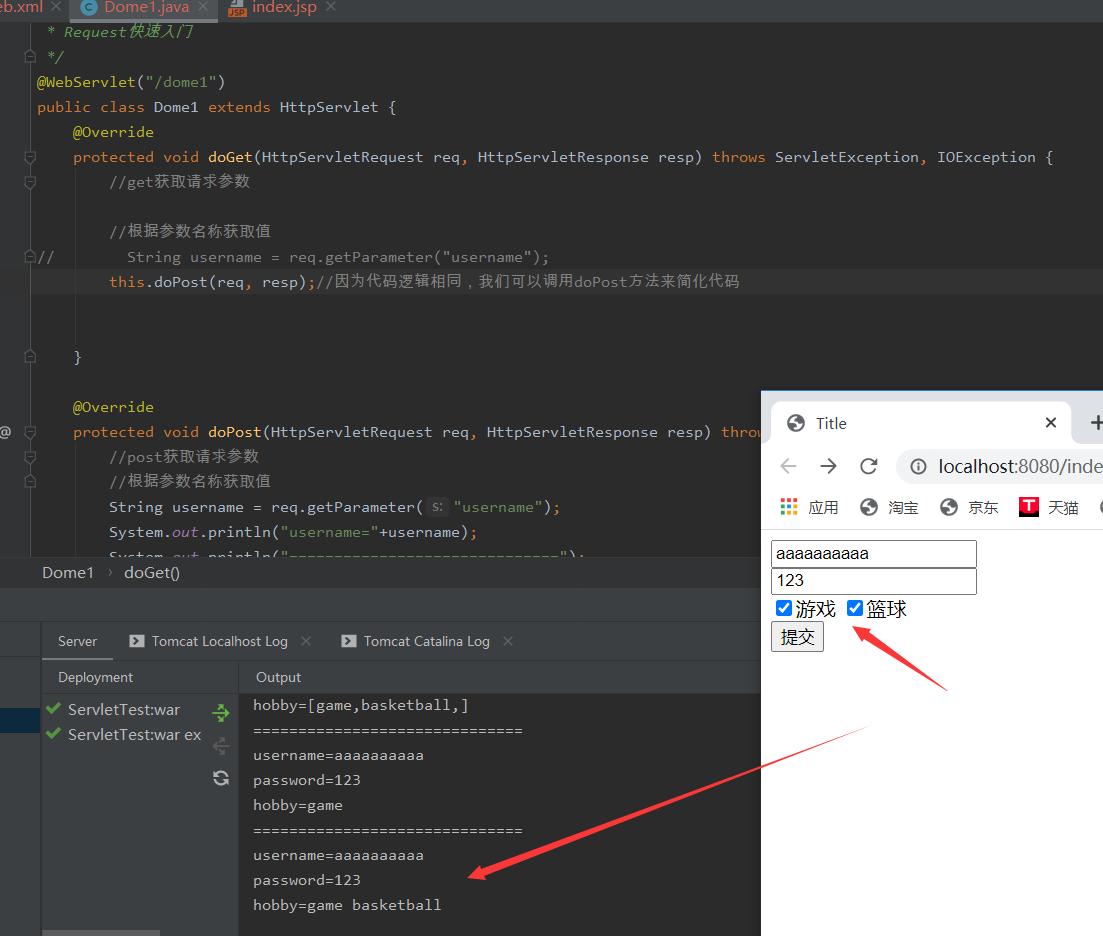The height and width of the screenshot is (936, 1103).
Task: Click the override gutter icon beside doPost
Action: tap(6, 432)
